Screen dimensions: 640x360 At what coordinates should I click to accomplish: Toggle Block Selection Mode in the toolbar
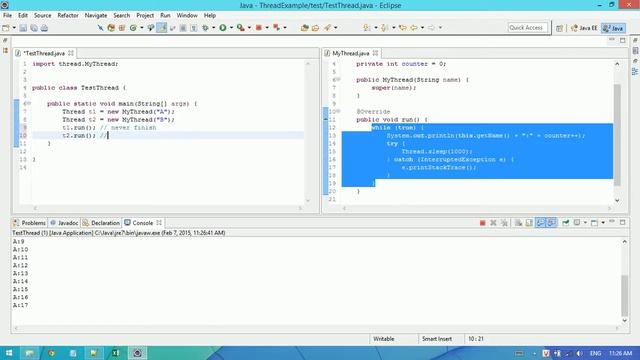(x=183, y=28)
